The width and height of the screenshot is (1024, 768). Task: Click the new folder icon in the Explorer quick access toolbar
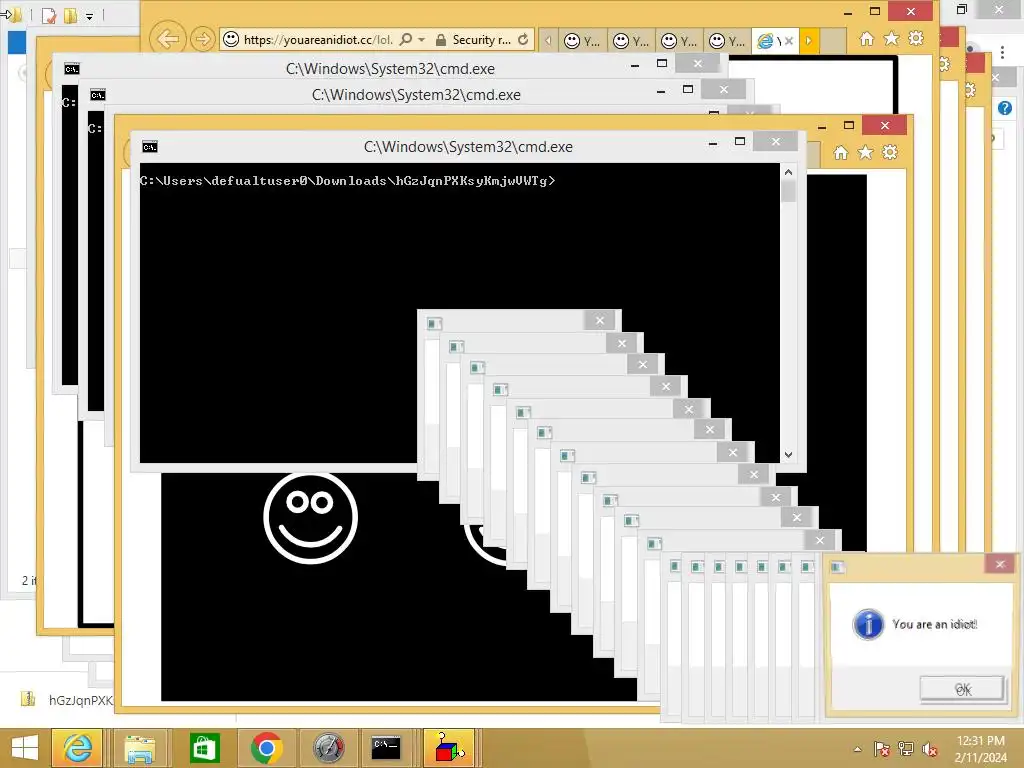point(71,16)
